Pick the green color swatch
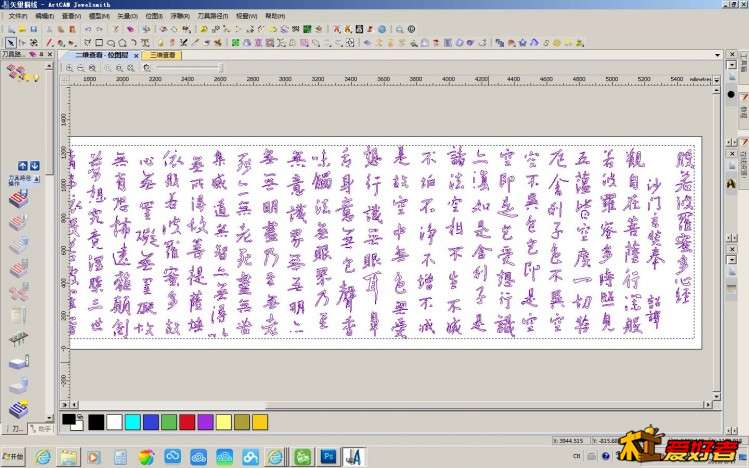749x468 pixels. click(x=169, y=422)
